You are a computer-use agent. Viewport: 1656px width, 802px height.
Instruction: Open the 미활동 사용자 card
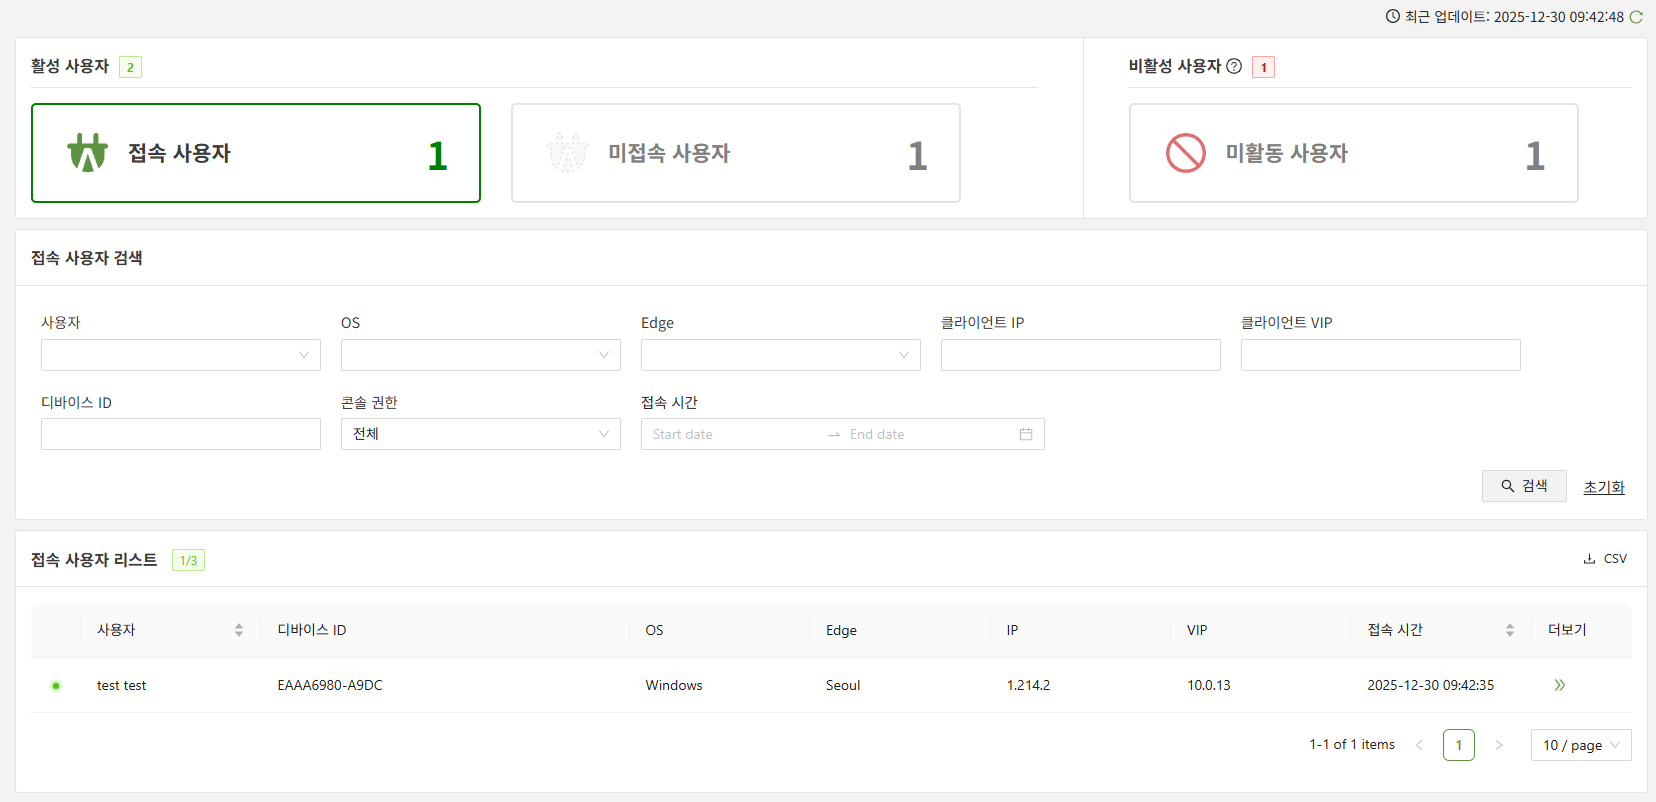(x=1353, y=153)
